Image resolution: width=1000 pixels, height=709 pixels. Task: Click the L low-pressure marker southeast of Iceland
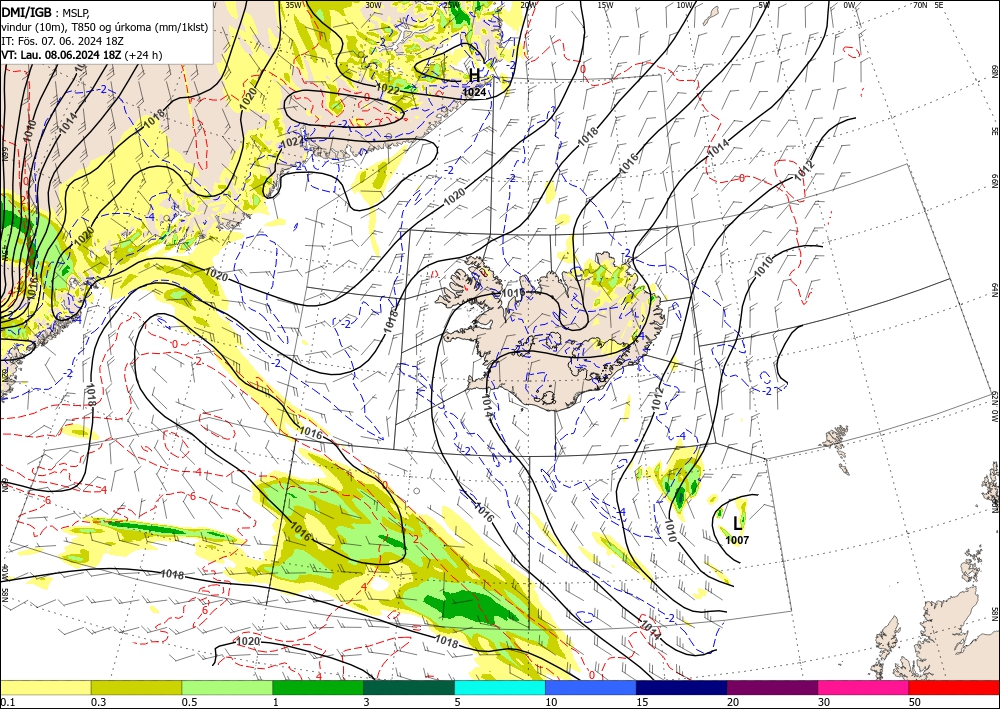[x=738, y=524]
